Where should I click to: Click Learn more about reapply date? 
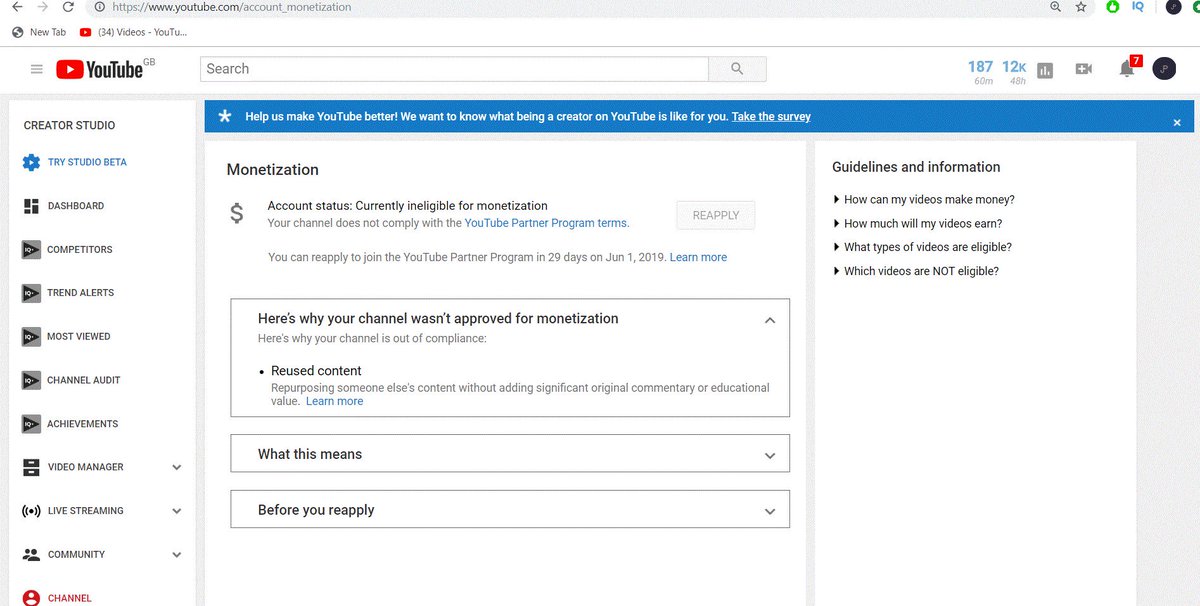tap(698, 257)
